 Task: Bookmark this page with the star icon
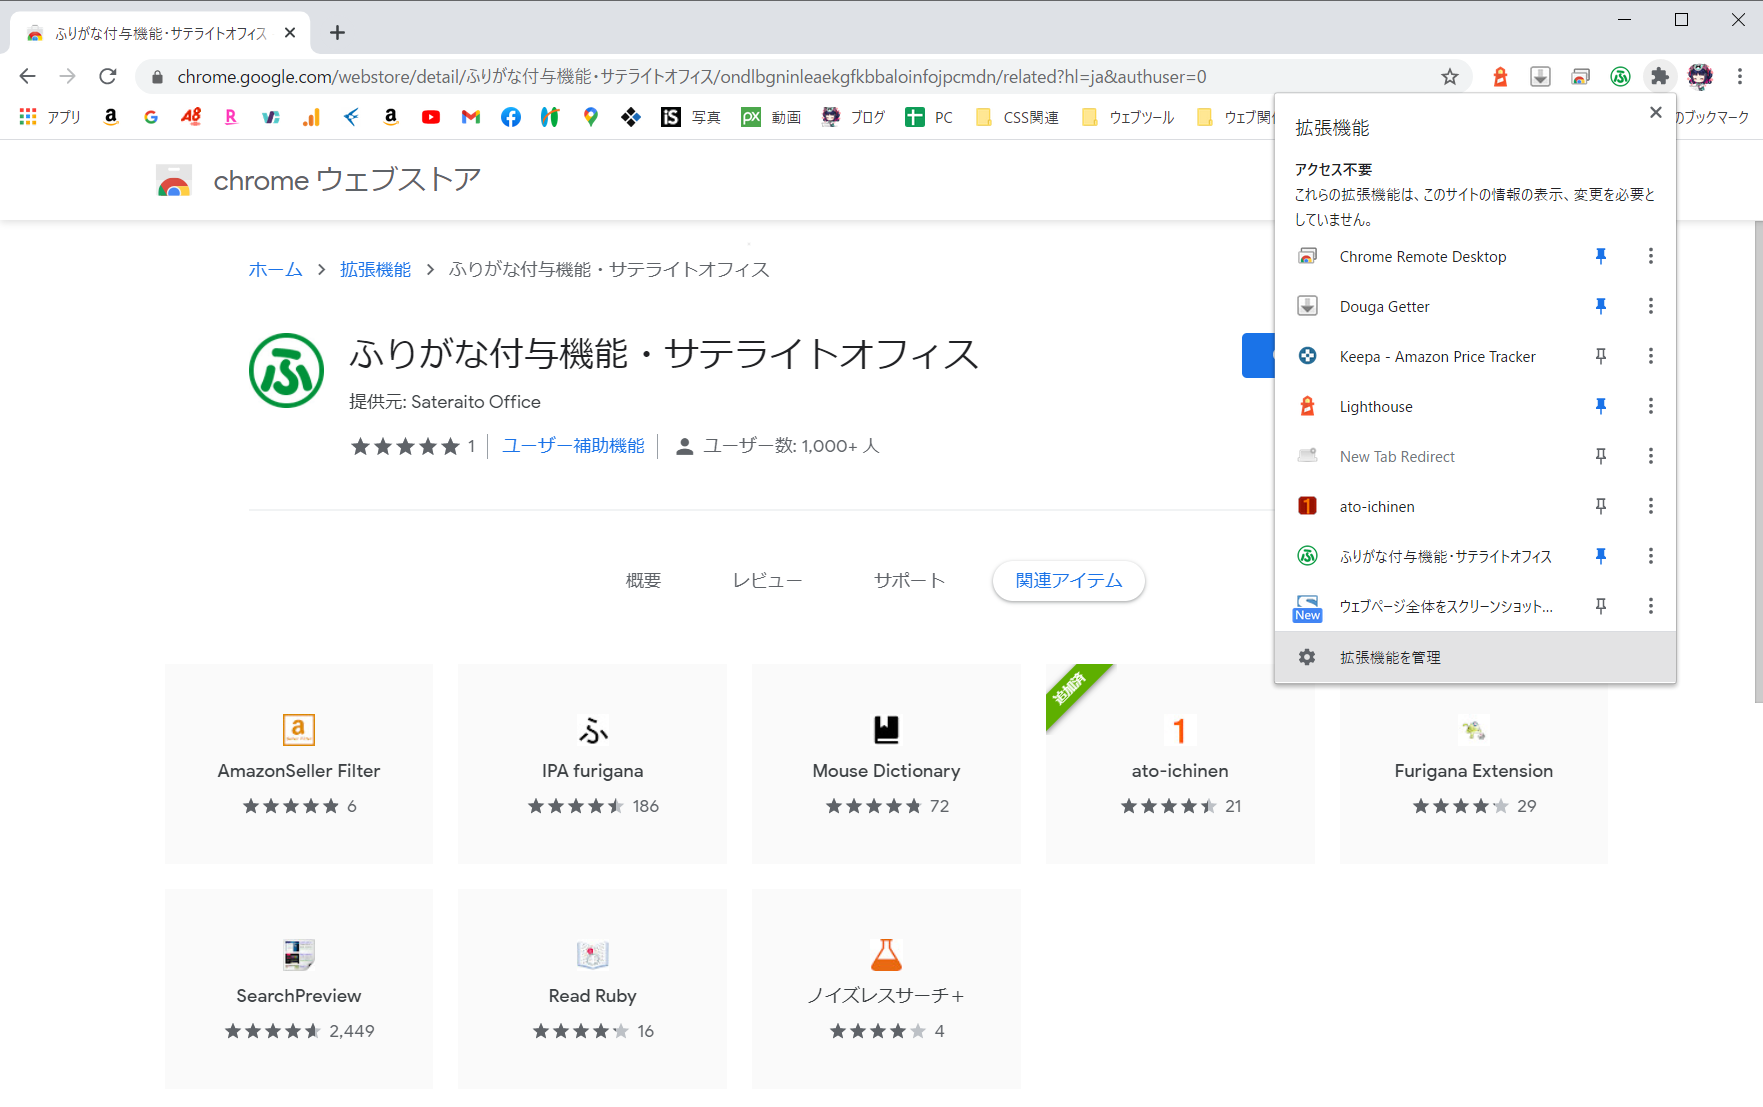click(1450, 77)
